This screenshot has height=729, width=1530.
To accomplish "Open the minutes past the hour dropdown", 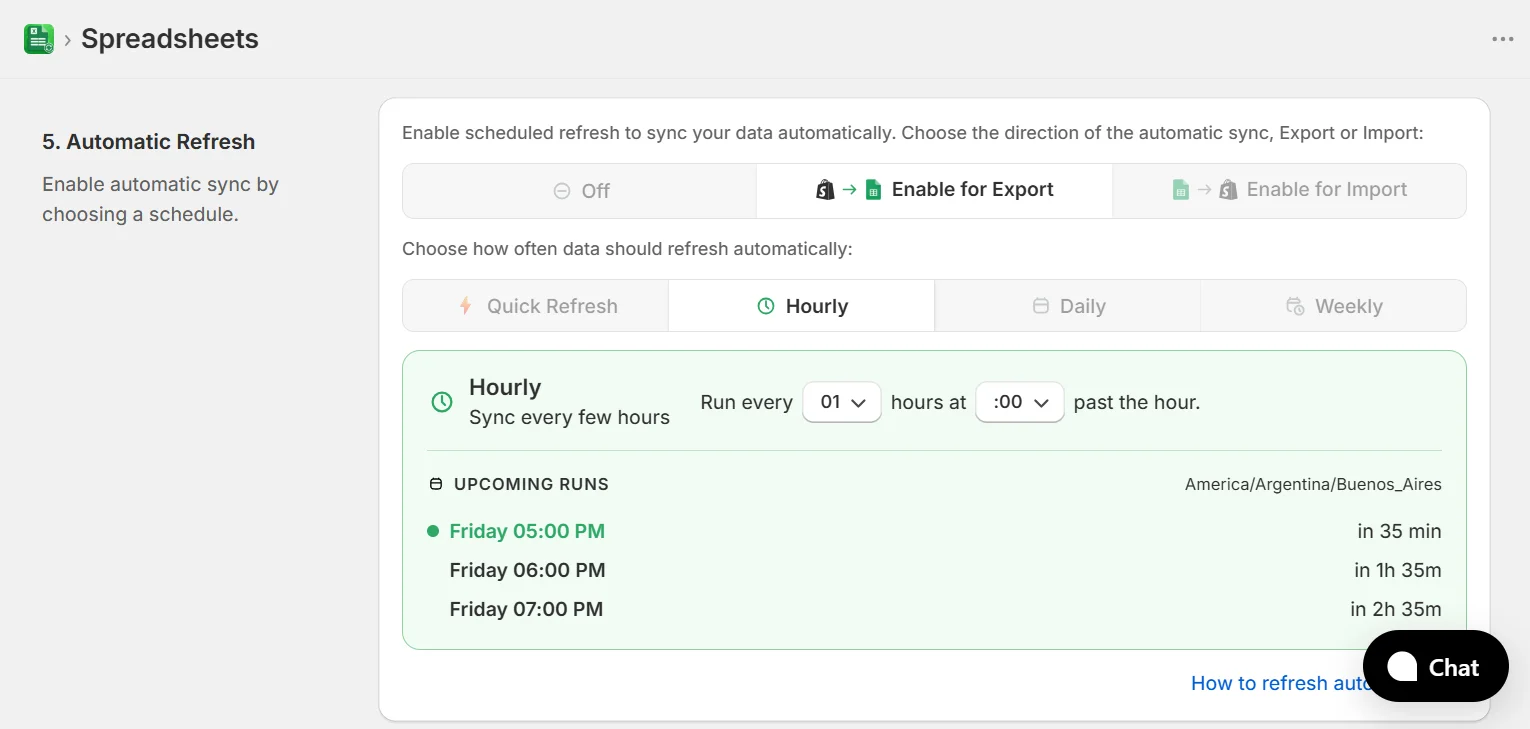I will [1020, 402].
